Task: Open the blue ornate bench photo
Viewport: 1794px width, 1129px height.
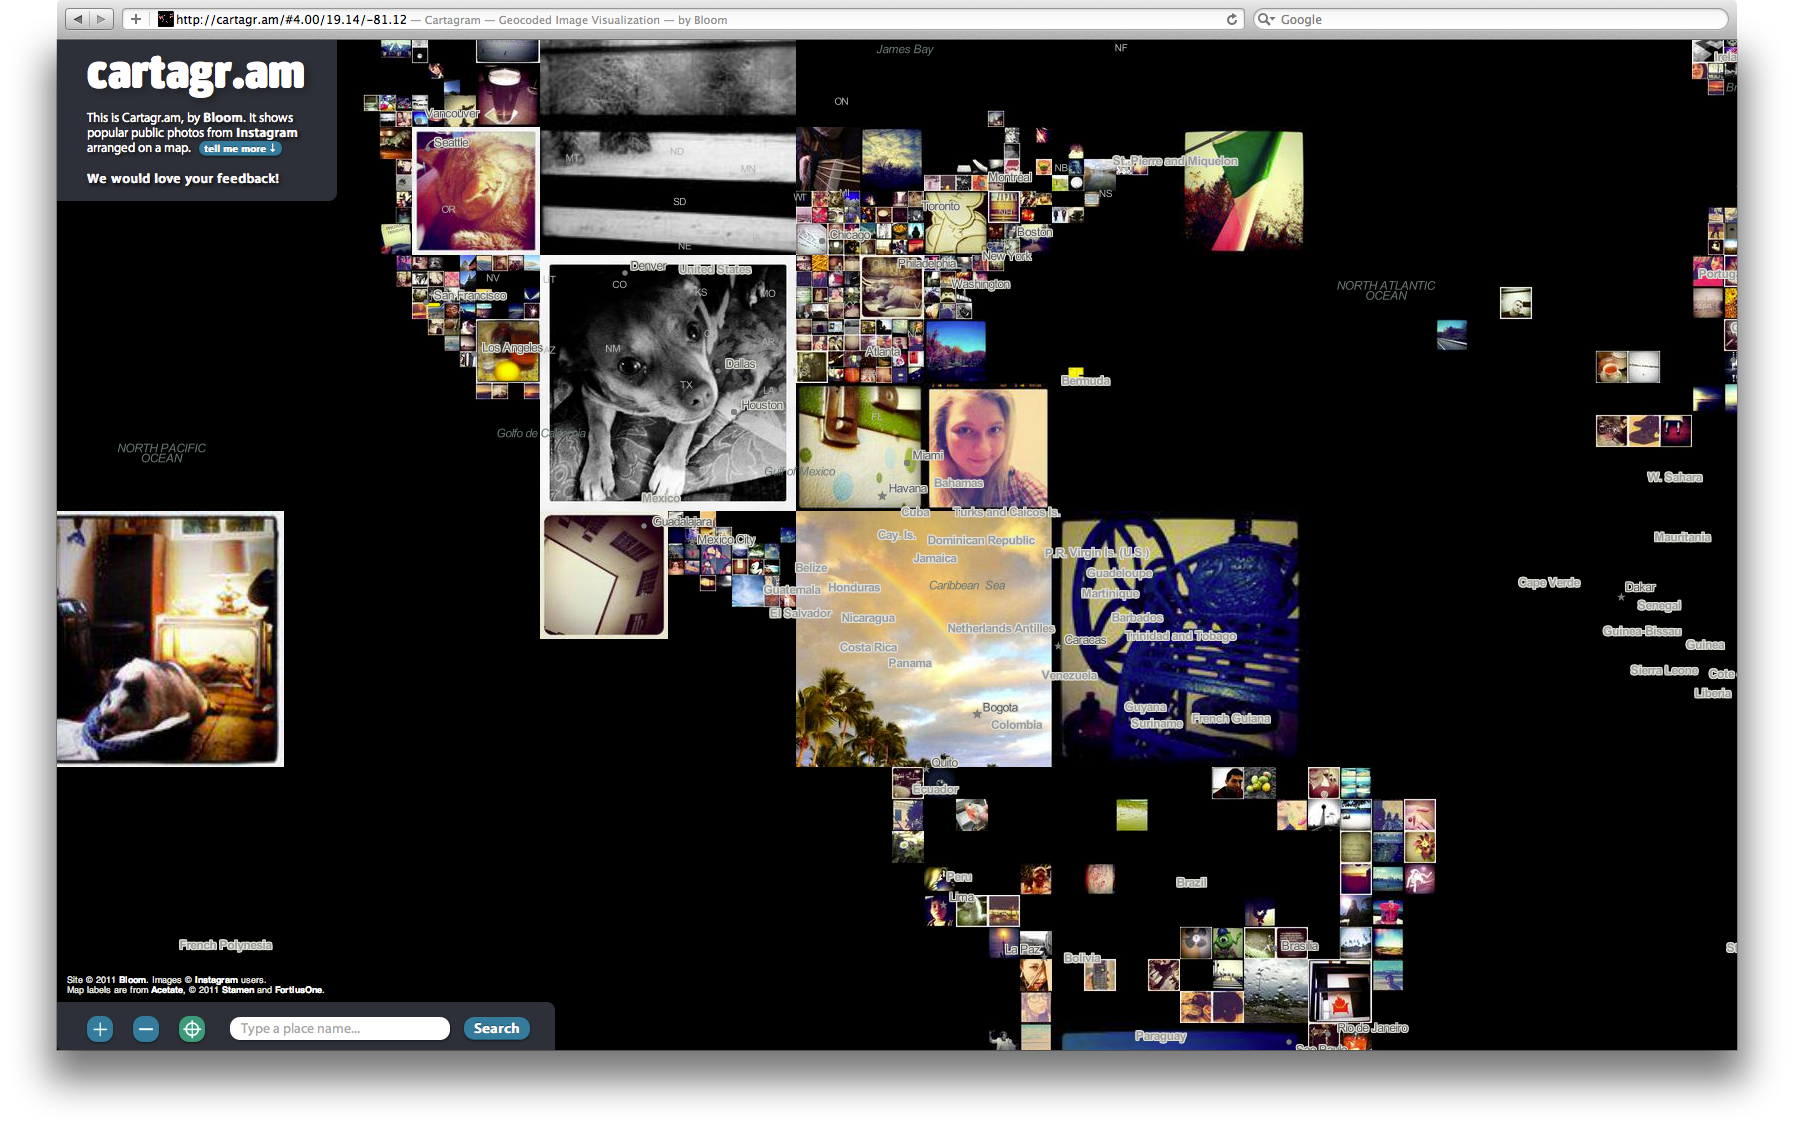Action: 1180,635
